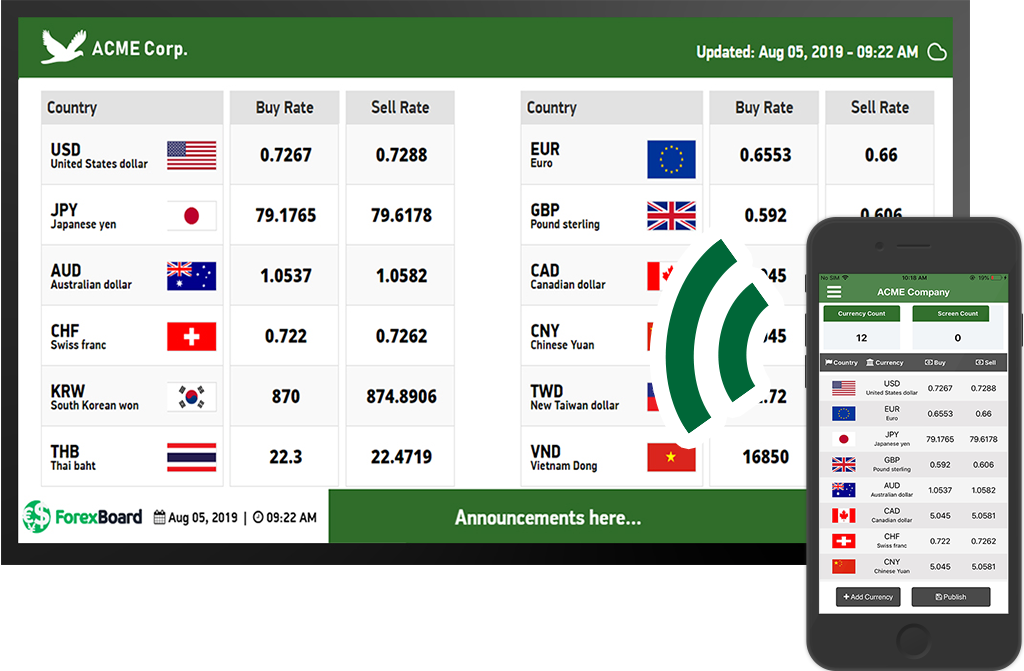Screen dimensions: 1024x671
Task: Tap the Add Currency button
Action: coord(867,597)
